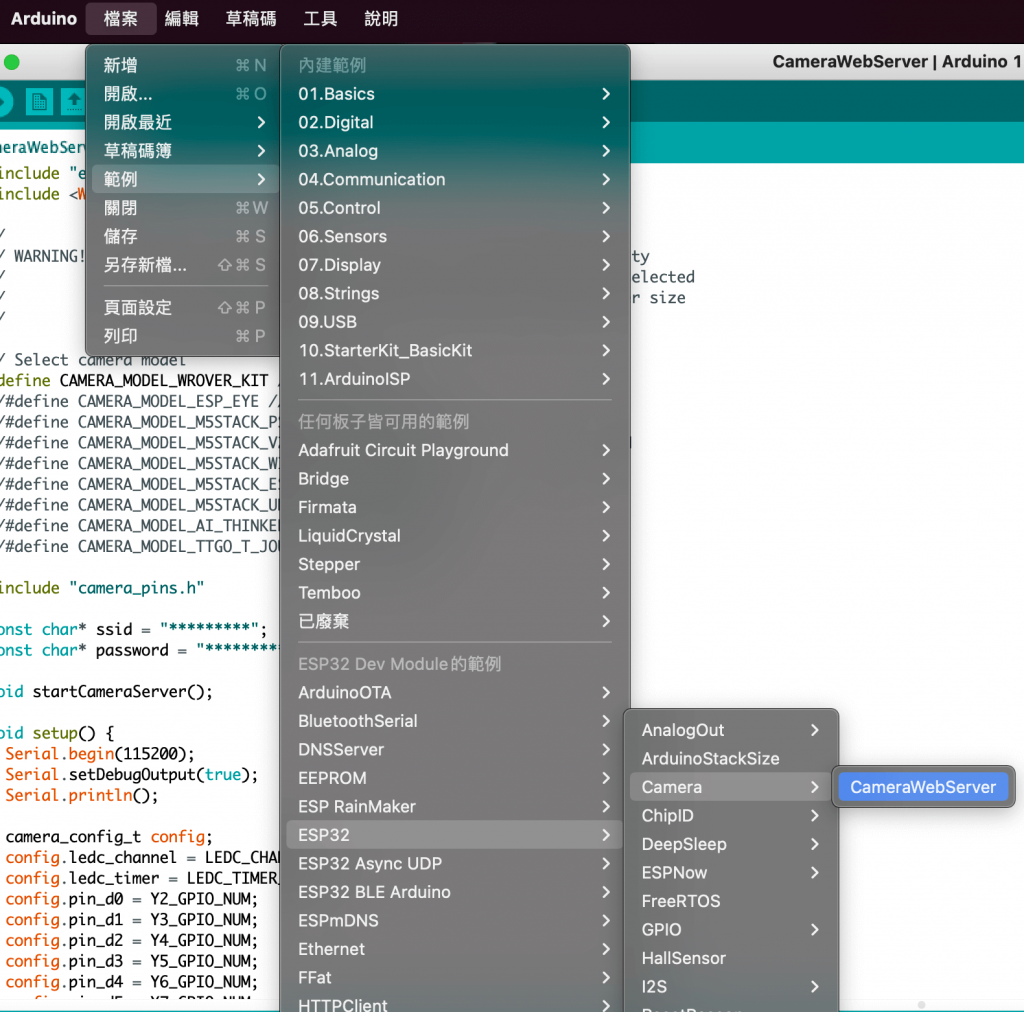Viewport: 1024px width, 1012px height.
Task: Open the 編輯 menu in menu bar
Action: pyautogui.click(x=182, y=18)
